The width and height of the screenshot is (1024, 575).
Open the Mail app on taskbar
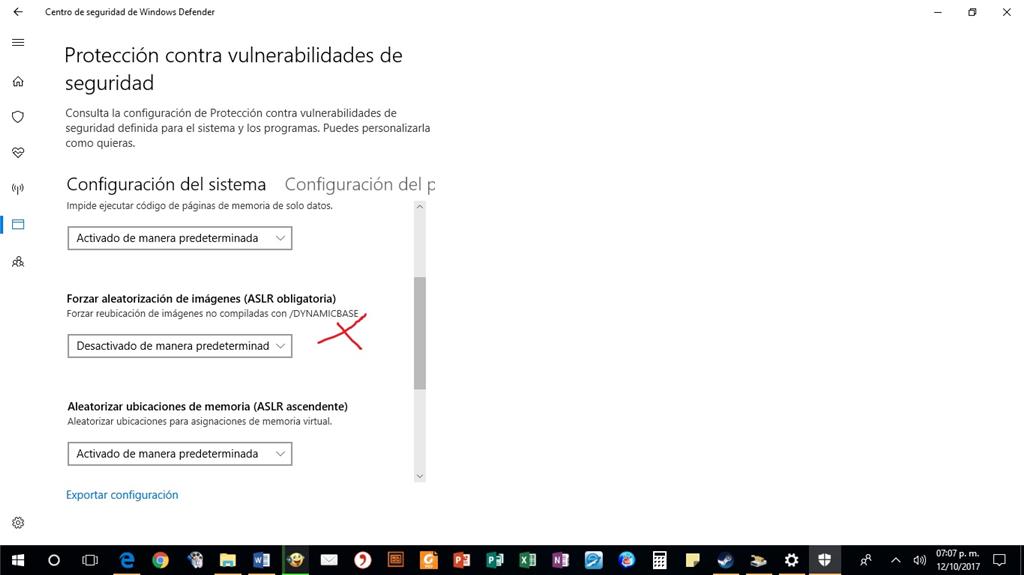pyautogui.click(x=328, y=560)
